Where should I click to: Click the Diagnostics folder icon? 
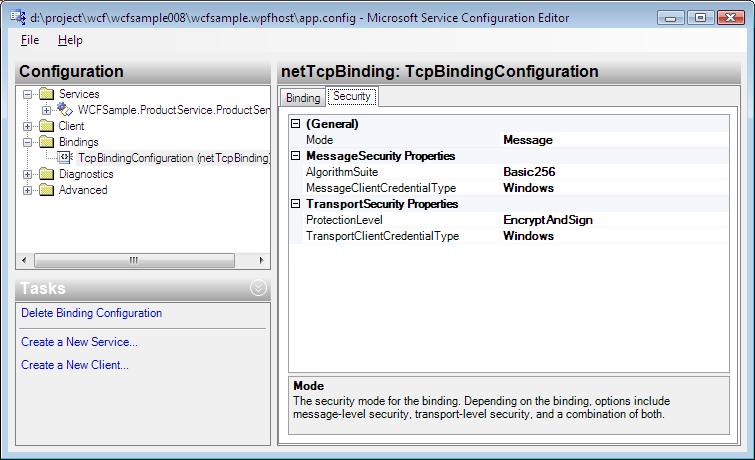[47, 174]
